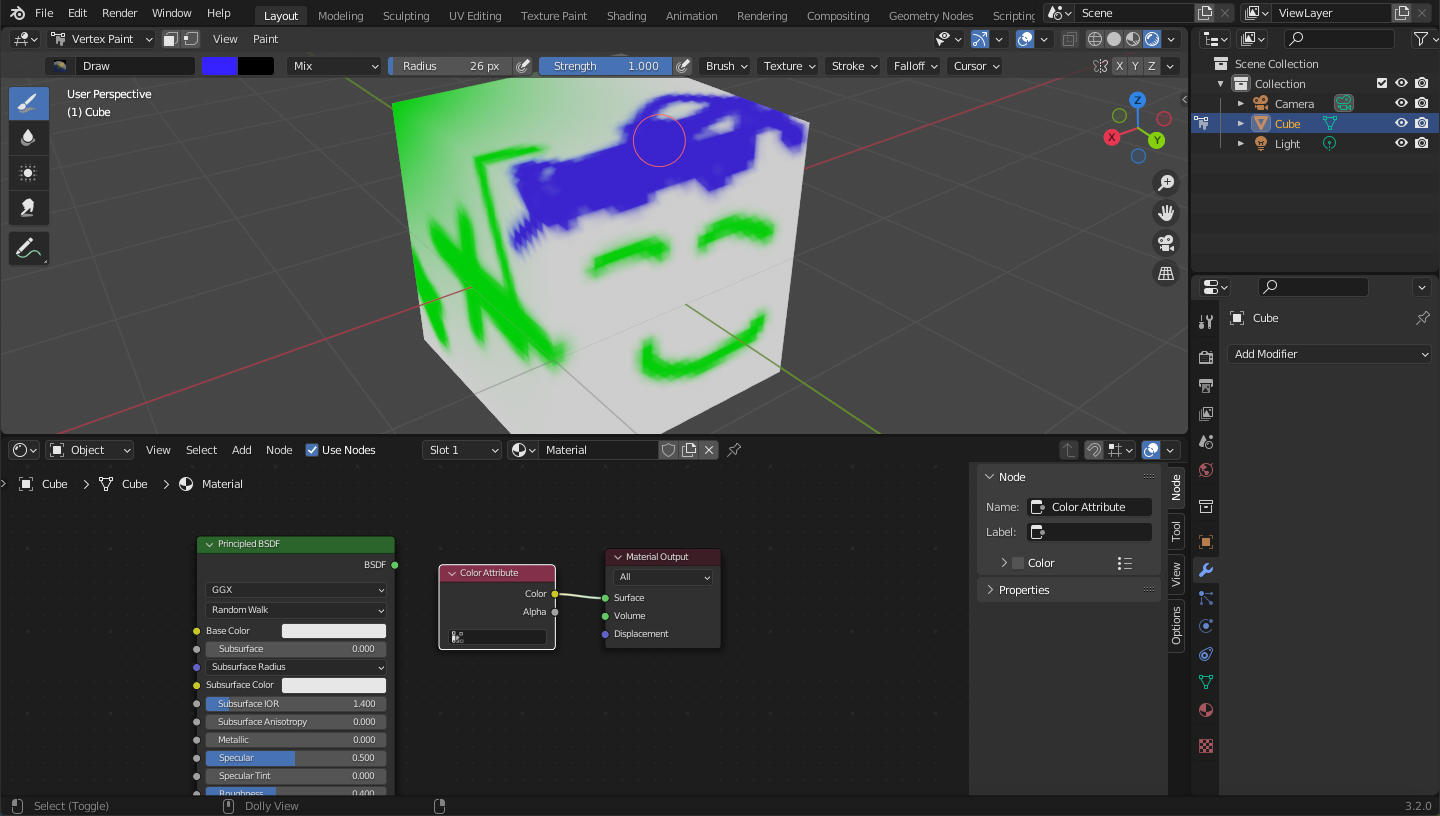Select the Blur tool
Screen dimensions: 1440x816
[x=29, y=138]
